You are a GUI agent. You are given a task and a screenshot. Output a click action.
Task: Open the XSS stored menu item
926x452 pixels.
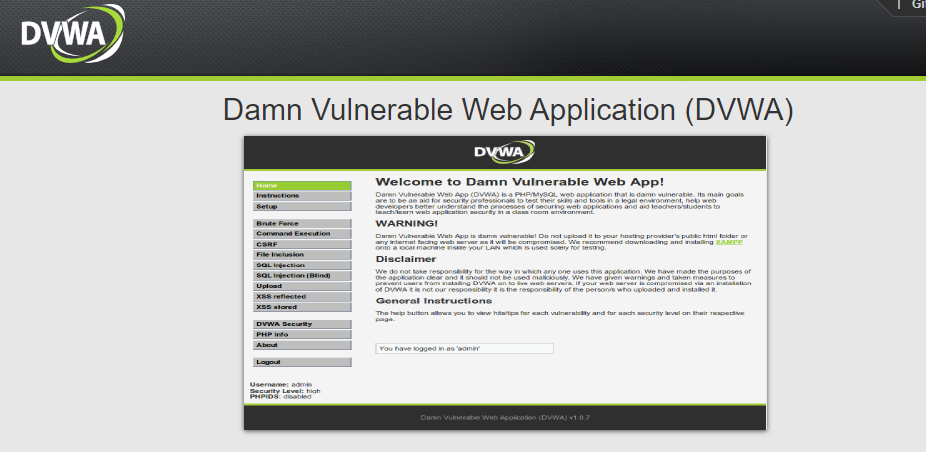point(301,307)
